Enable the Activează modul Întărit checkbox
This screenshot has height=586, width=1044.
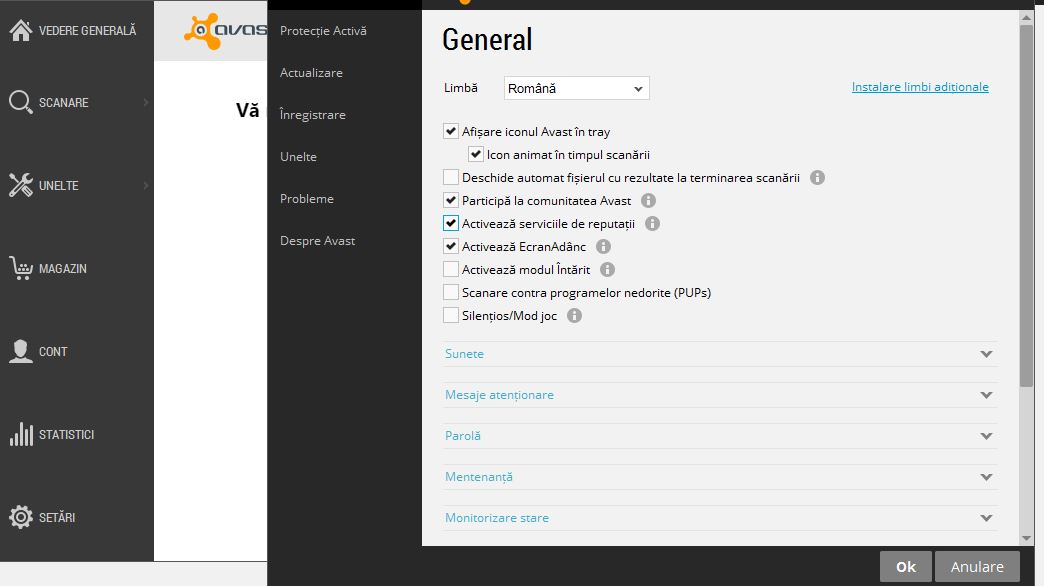(x=451, y=270)
